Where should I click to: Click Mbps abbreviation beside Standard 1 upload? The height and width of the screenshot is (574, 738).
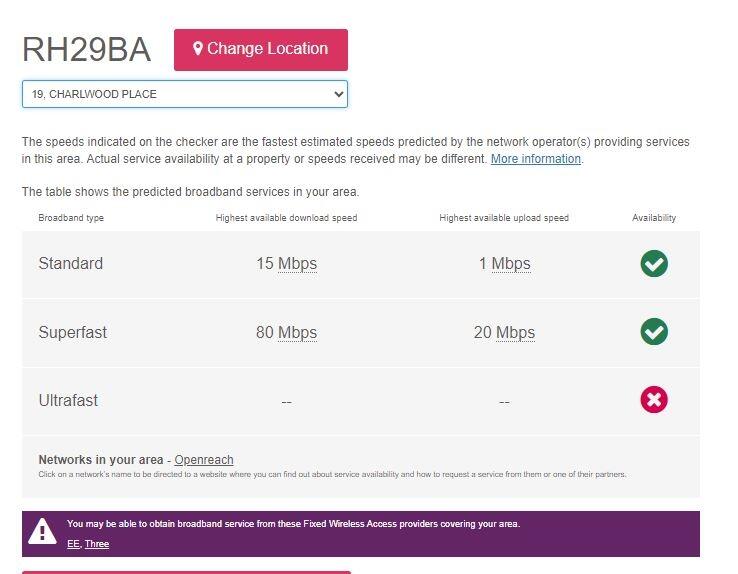click(x=511, y=264)
